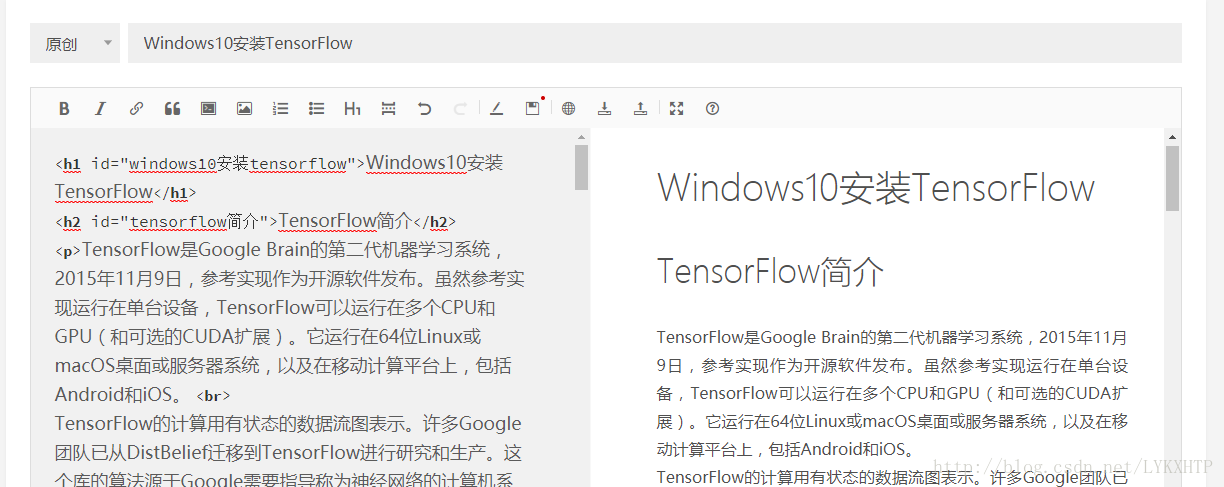Apply bold formatting

point(64,109)
